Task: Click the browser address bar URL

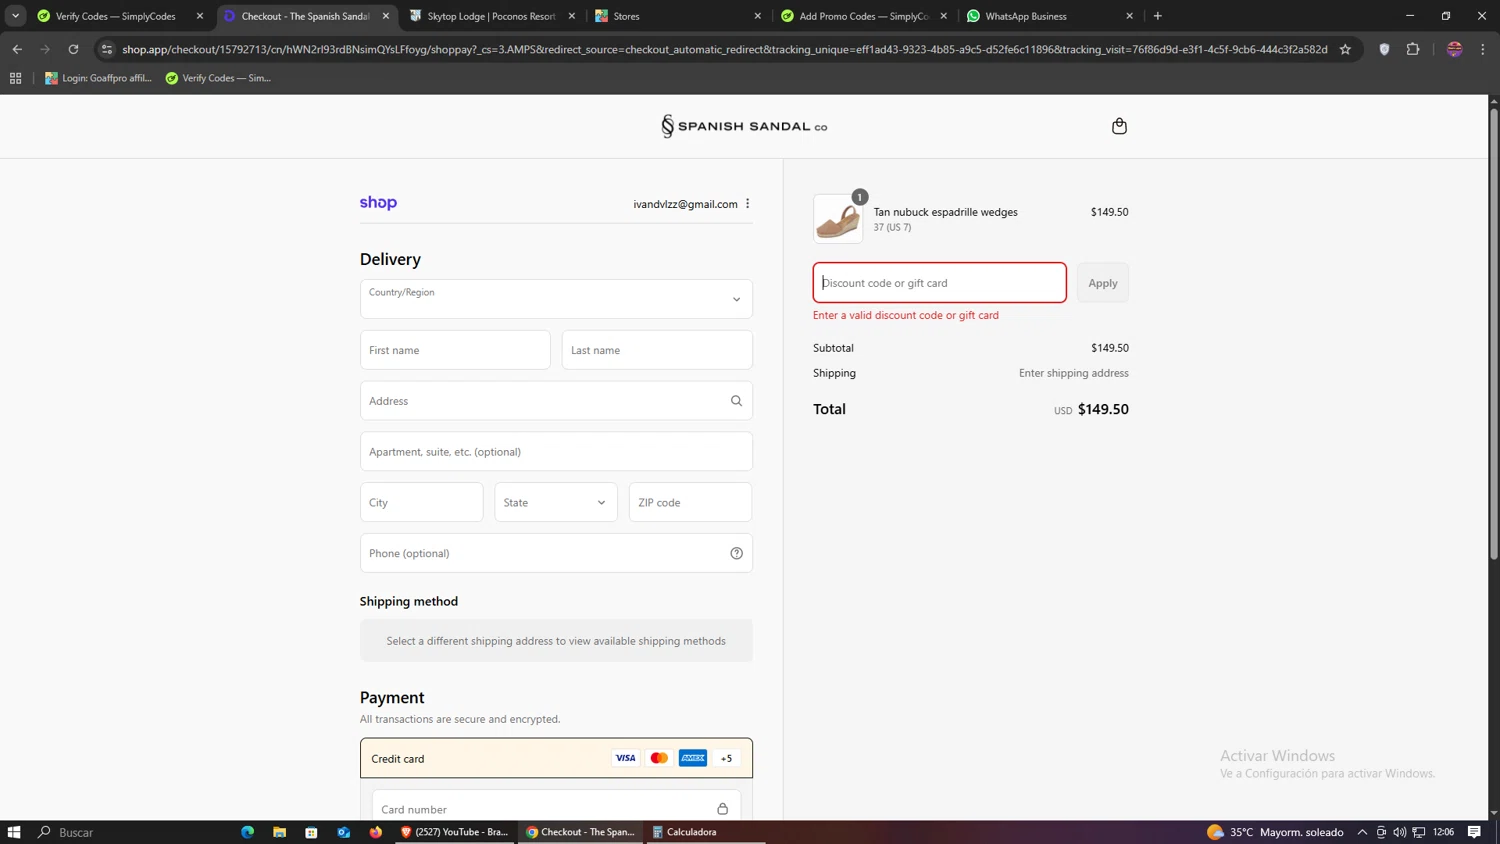Action: 724,49
